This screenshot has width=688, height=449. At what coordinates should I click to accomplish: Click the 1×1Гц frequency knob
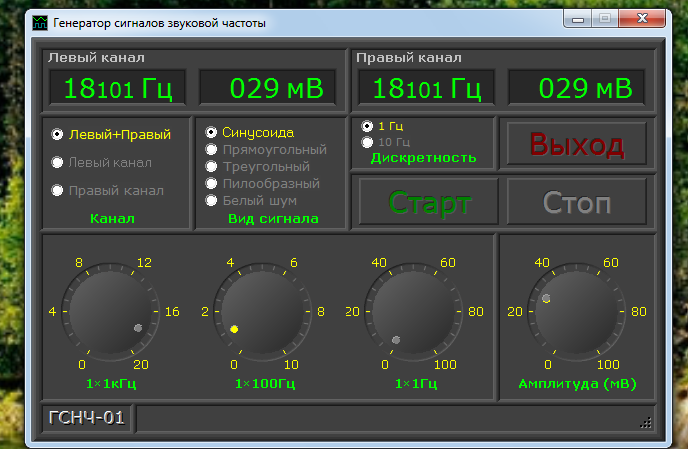[411, 311]
